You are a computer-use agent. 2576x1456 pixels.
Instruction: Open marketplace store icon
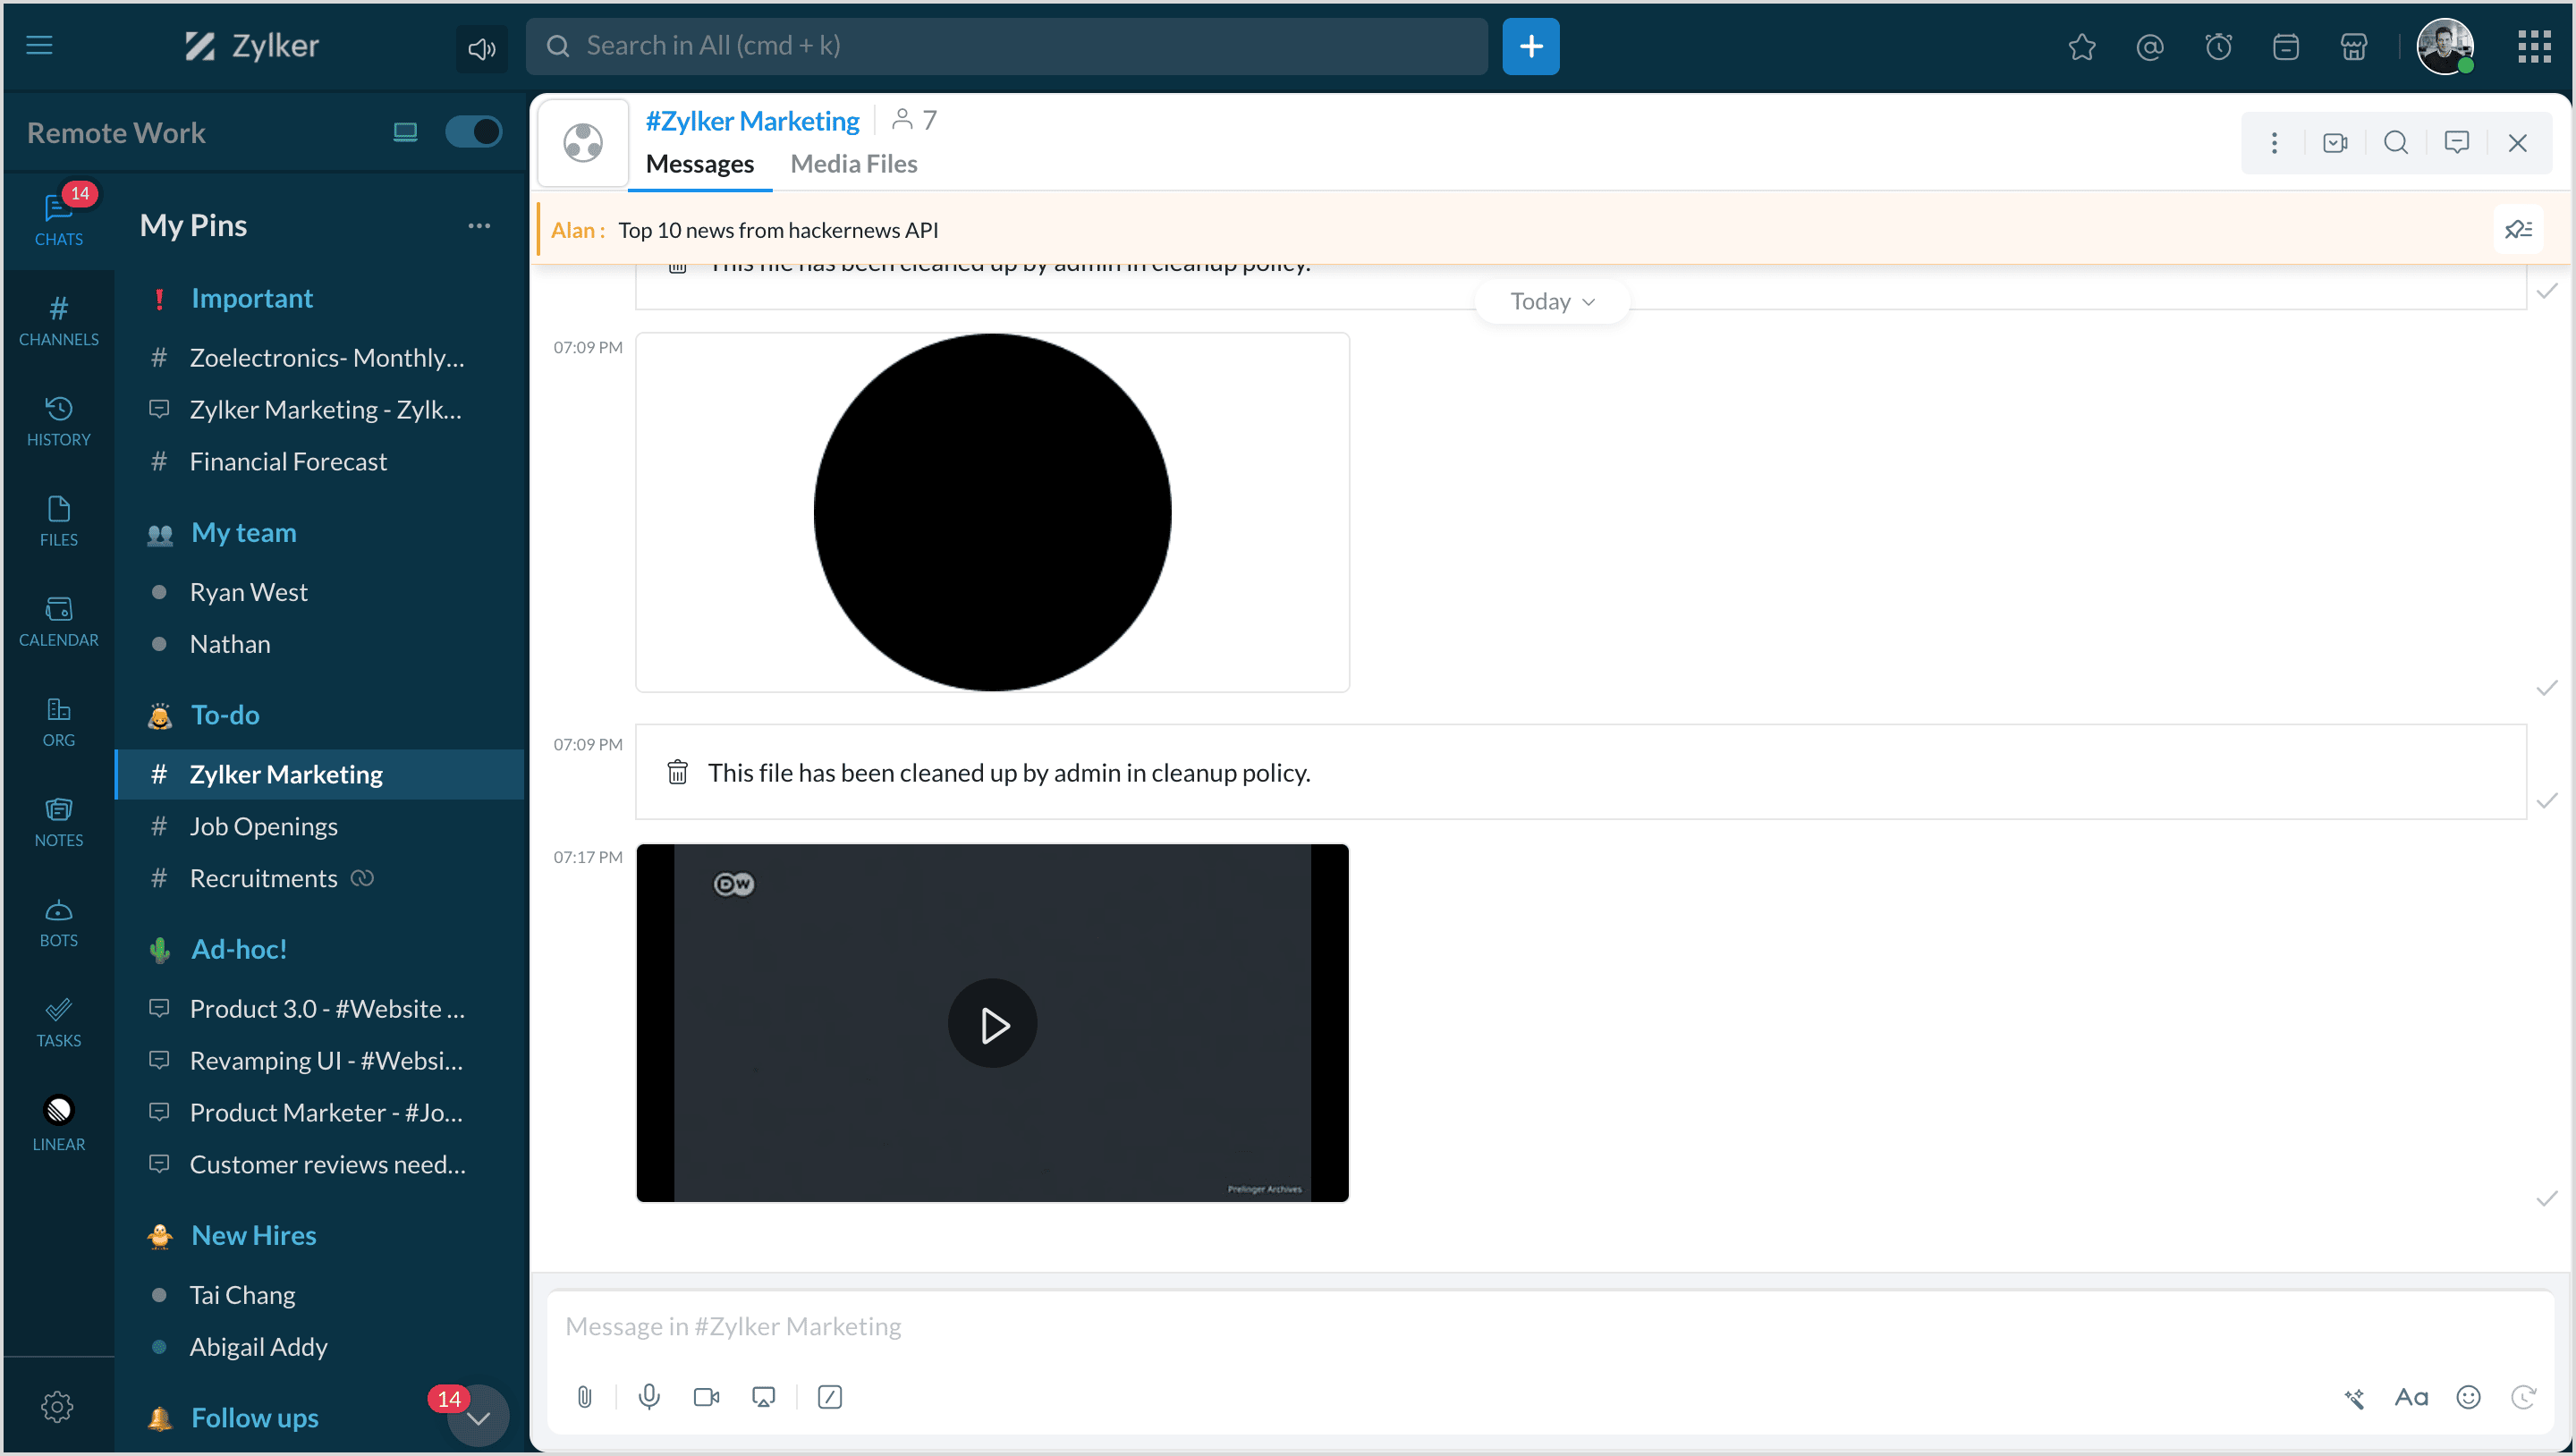(2354, 47)
